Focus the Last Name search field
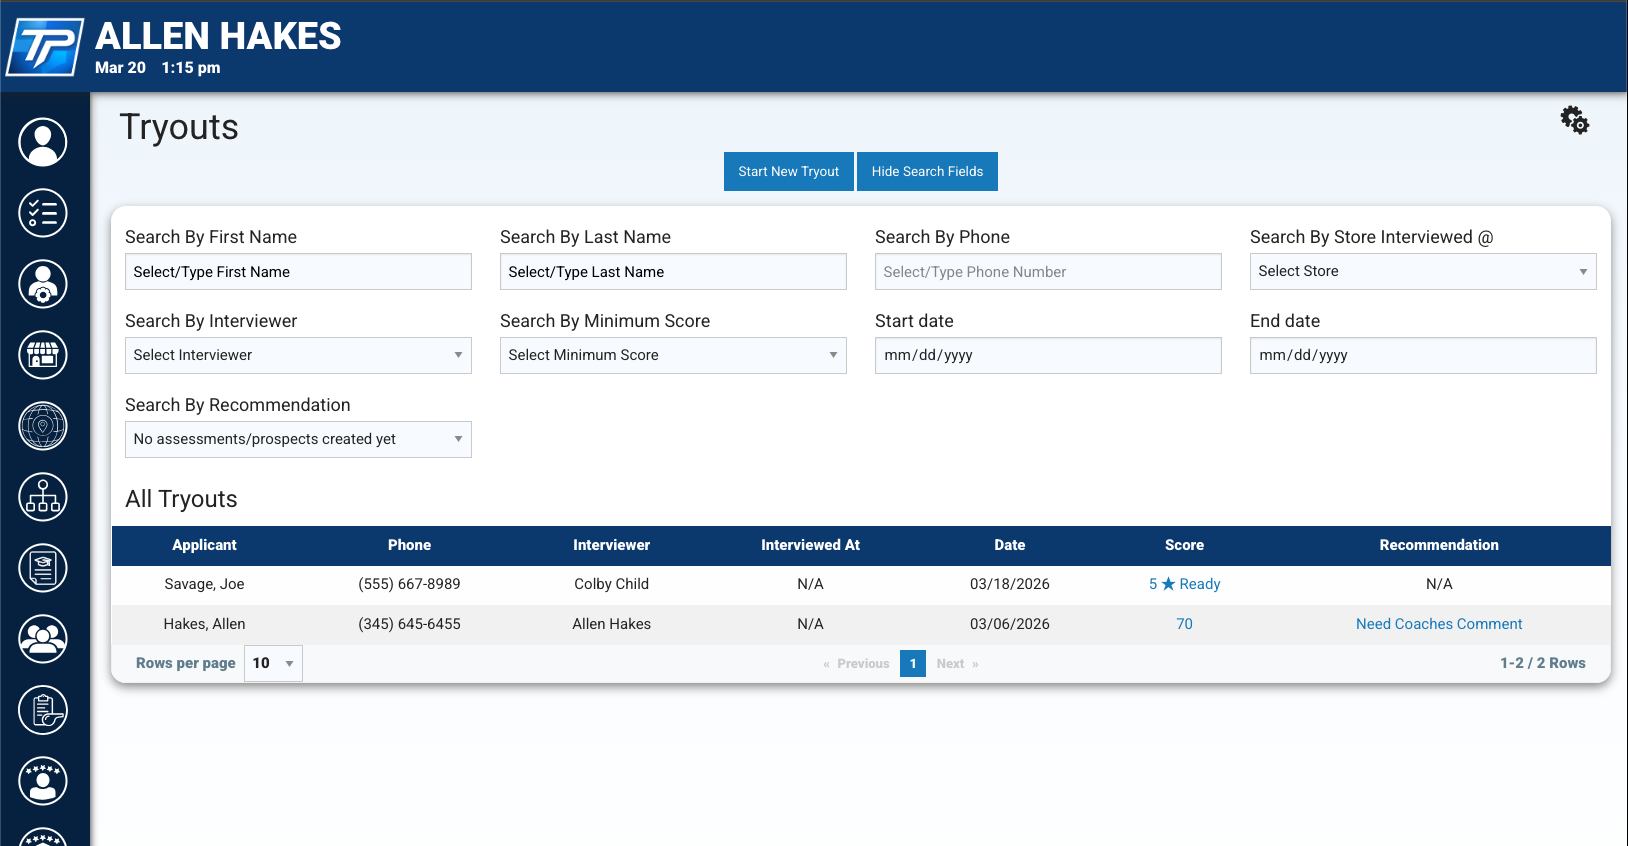This screenshot has height=846, width=1628. (673, 272)
